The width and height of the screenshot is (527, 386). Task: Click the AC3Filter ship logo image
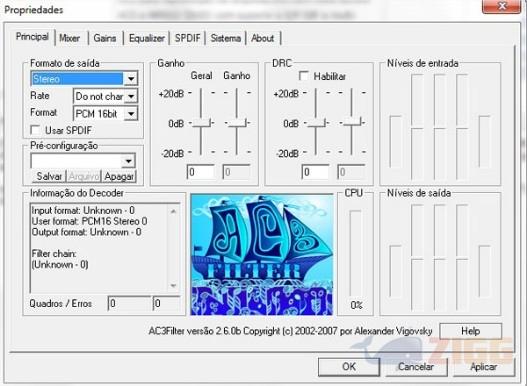click(x=261, y=255)
